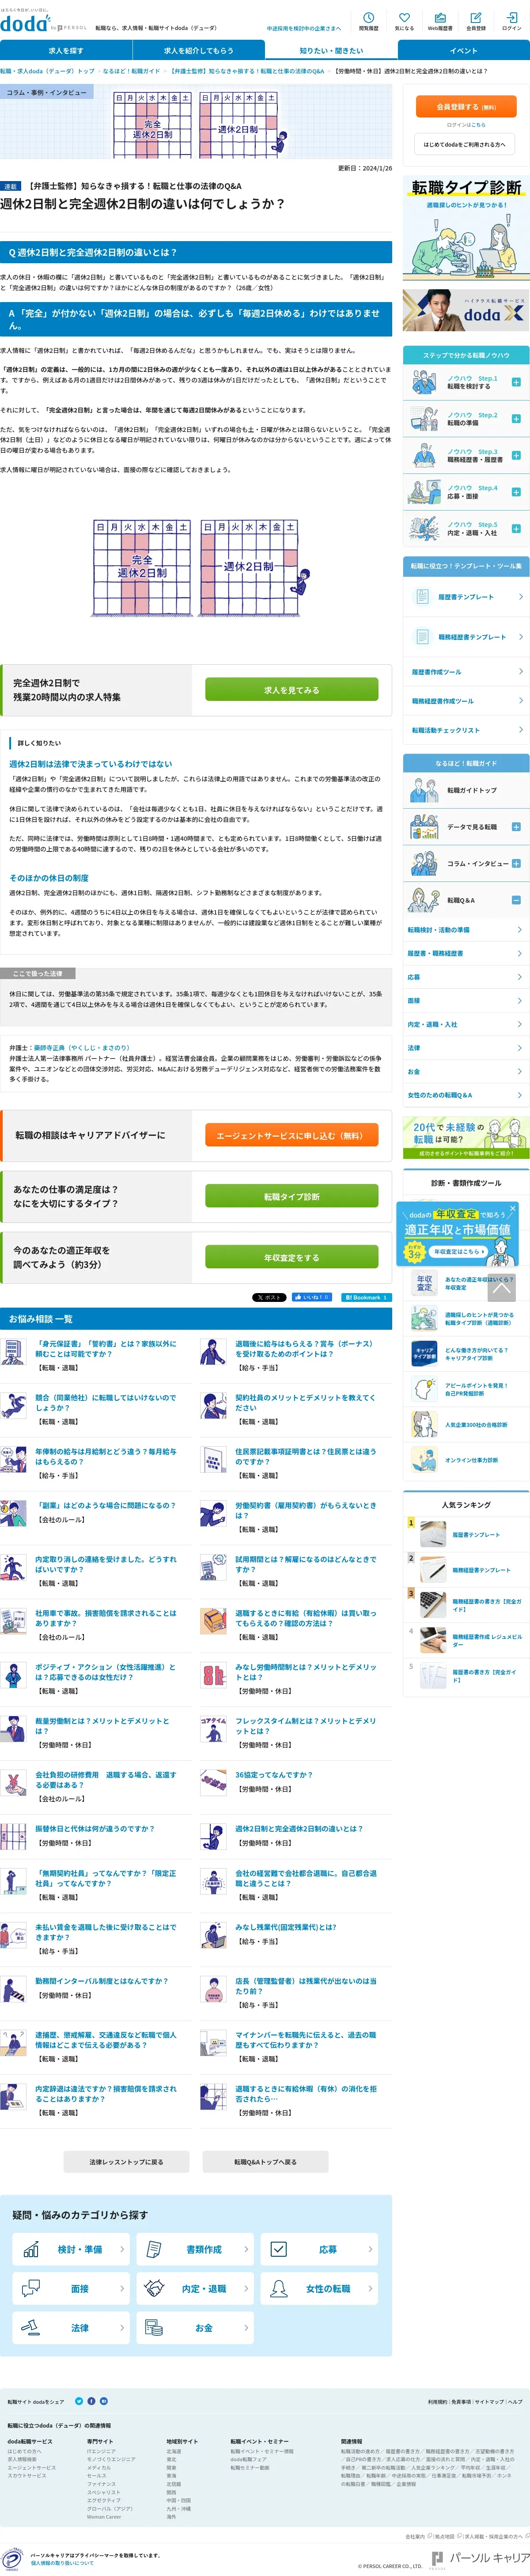Open 履歴書テンプレート in sidebar tools
Viewport: 530px width, 2576px height.
[466, 597]
